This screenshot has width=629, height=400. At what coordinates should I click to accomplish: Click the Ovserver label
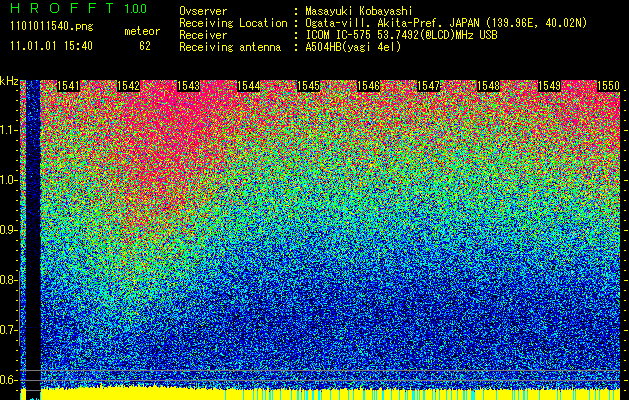click(x=203, y=11)
